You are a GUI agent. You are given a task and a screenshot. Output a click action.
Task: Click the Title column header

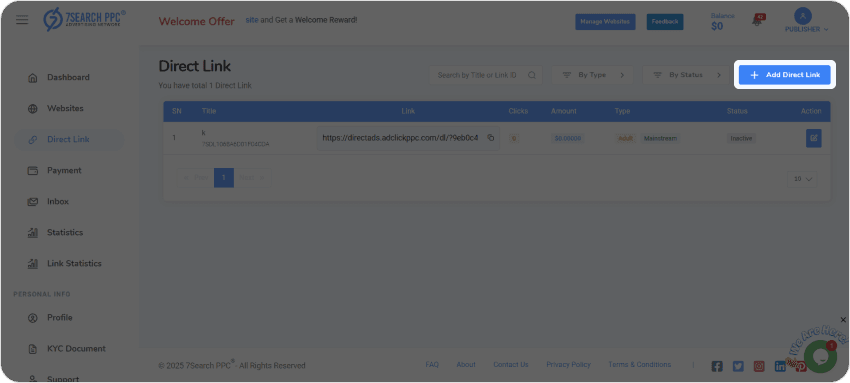click(209, 111)
